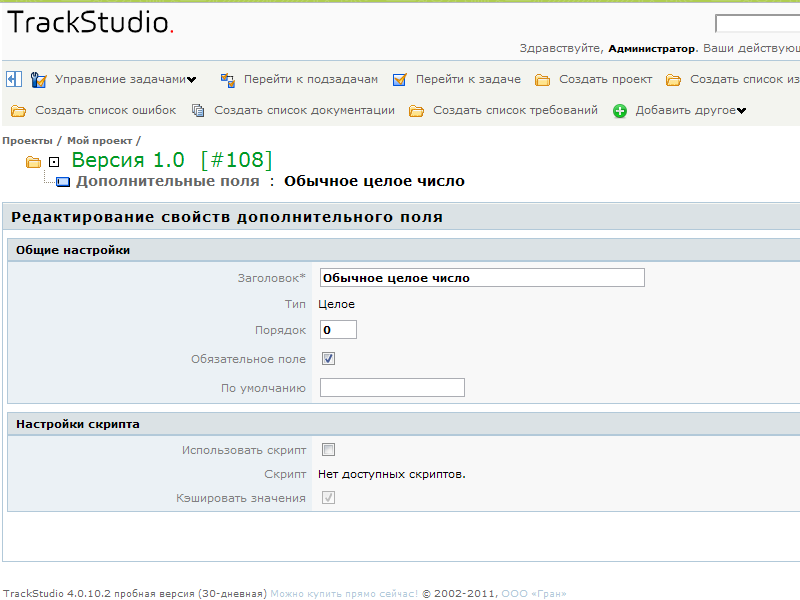
Task: Click the folder icon beside Создать проект
Action: coord(542,80)
